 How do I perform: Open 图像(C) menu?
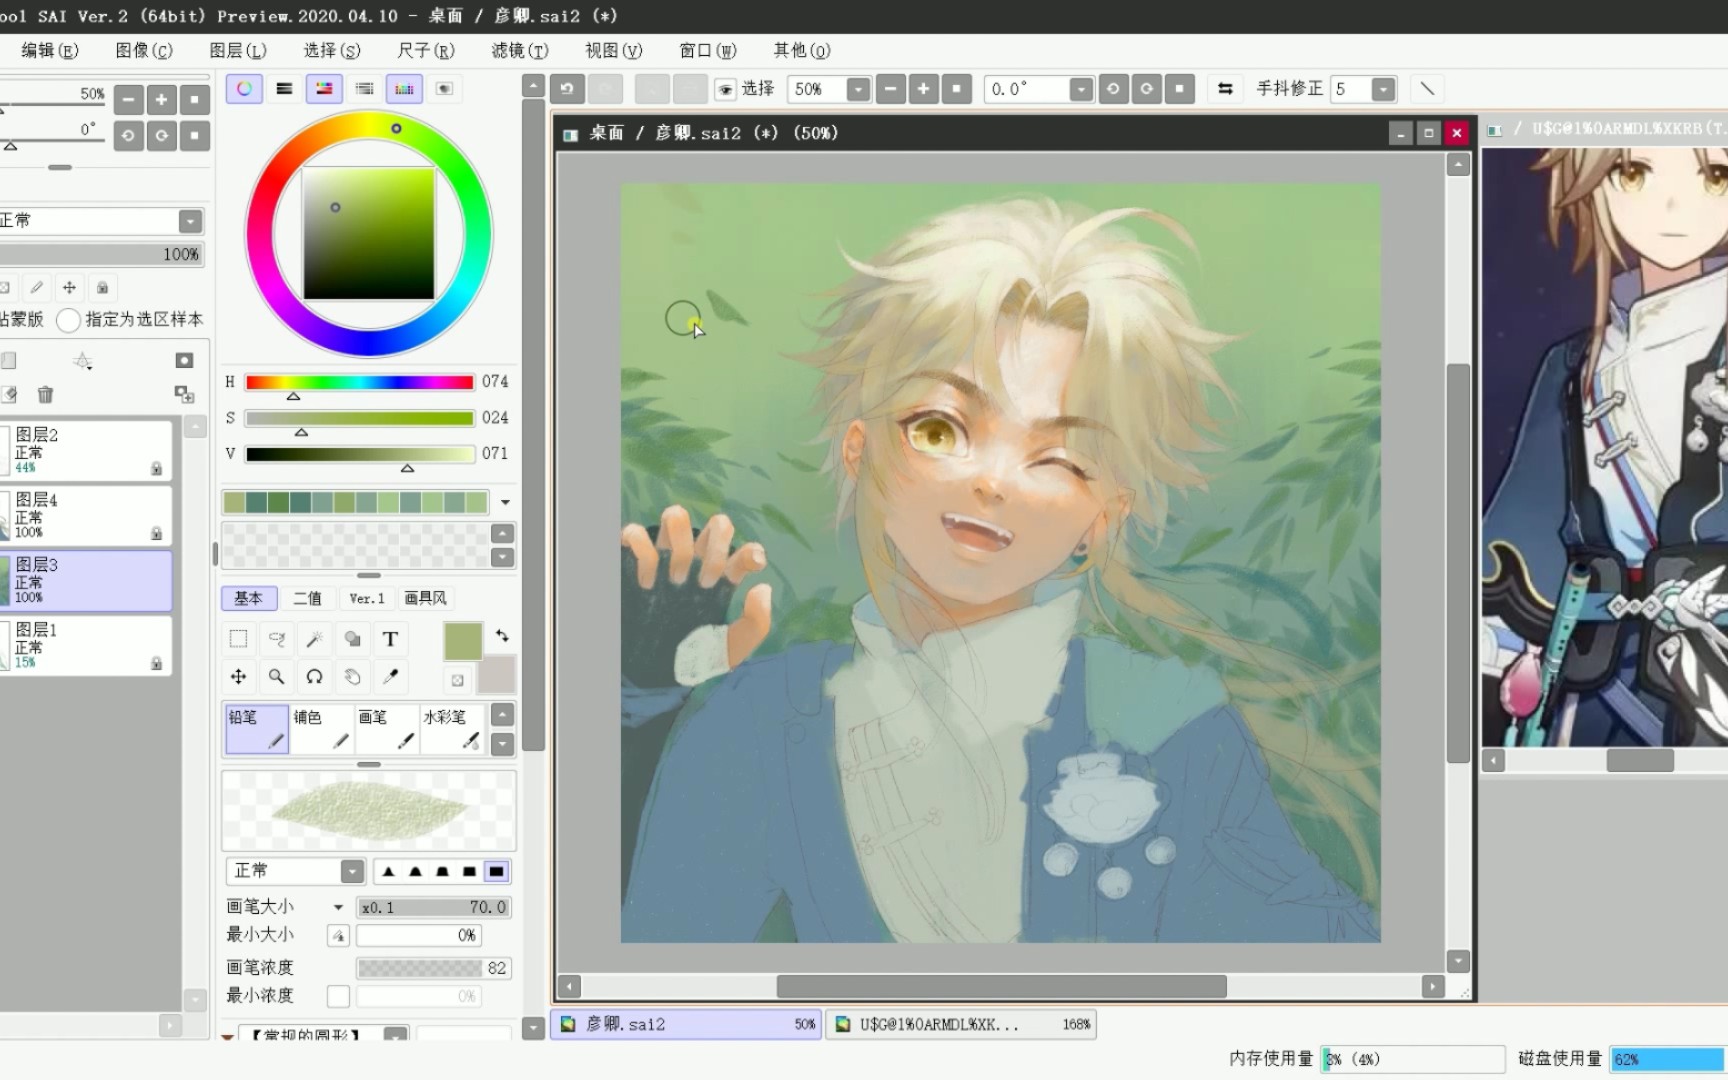point(143,50)
